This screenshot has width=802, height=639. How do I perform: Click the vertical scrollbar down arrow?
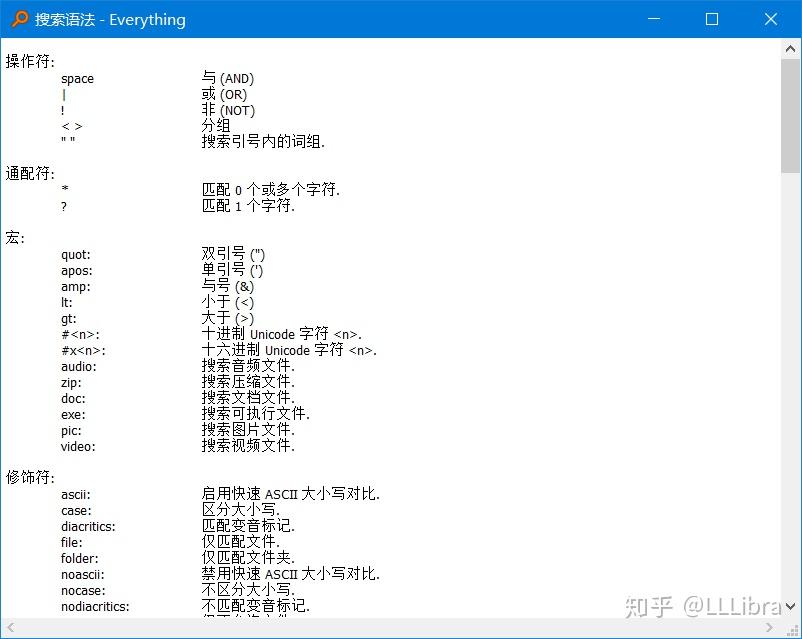coord(790,607)
